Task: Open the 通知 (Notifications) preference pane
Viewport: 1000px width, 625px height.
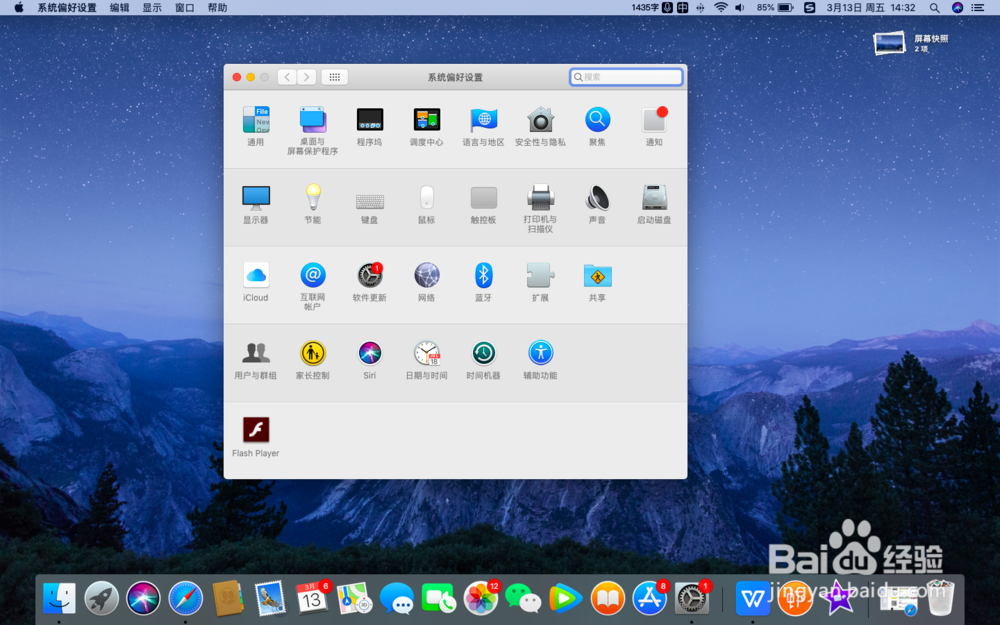Action: (654, 126)
